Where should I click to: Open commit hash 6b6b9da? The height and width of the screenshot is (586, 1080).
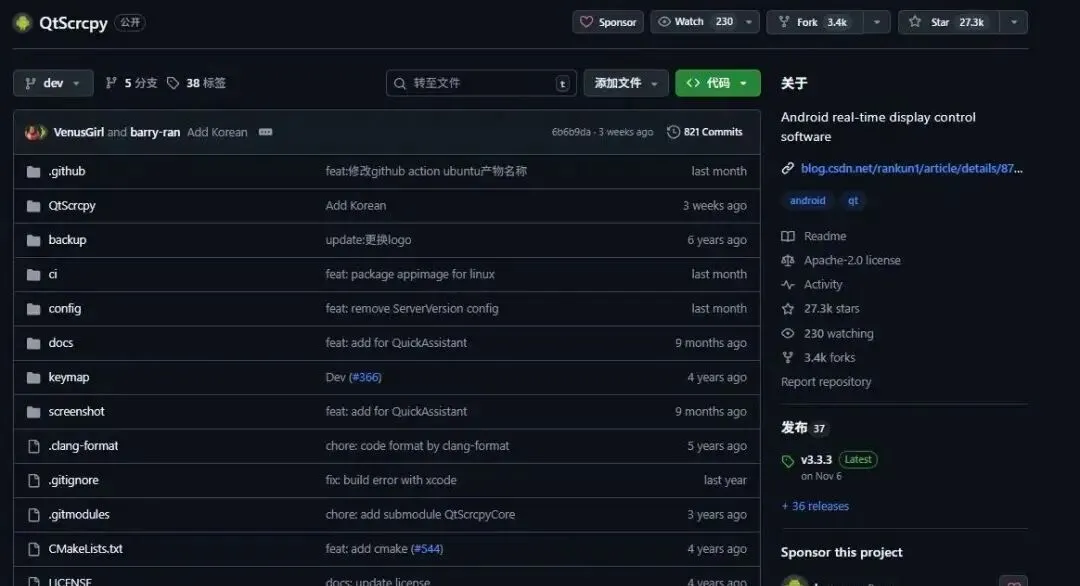point(571,132)
